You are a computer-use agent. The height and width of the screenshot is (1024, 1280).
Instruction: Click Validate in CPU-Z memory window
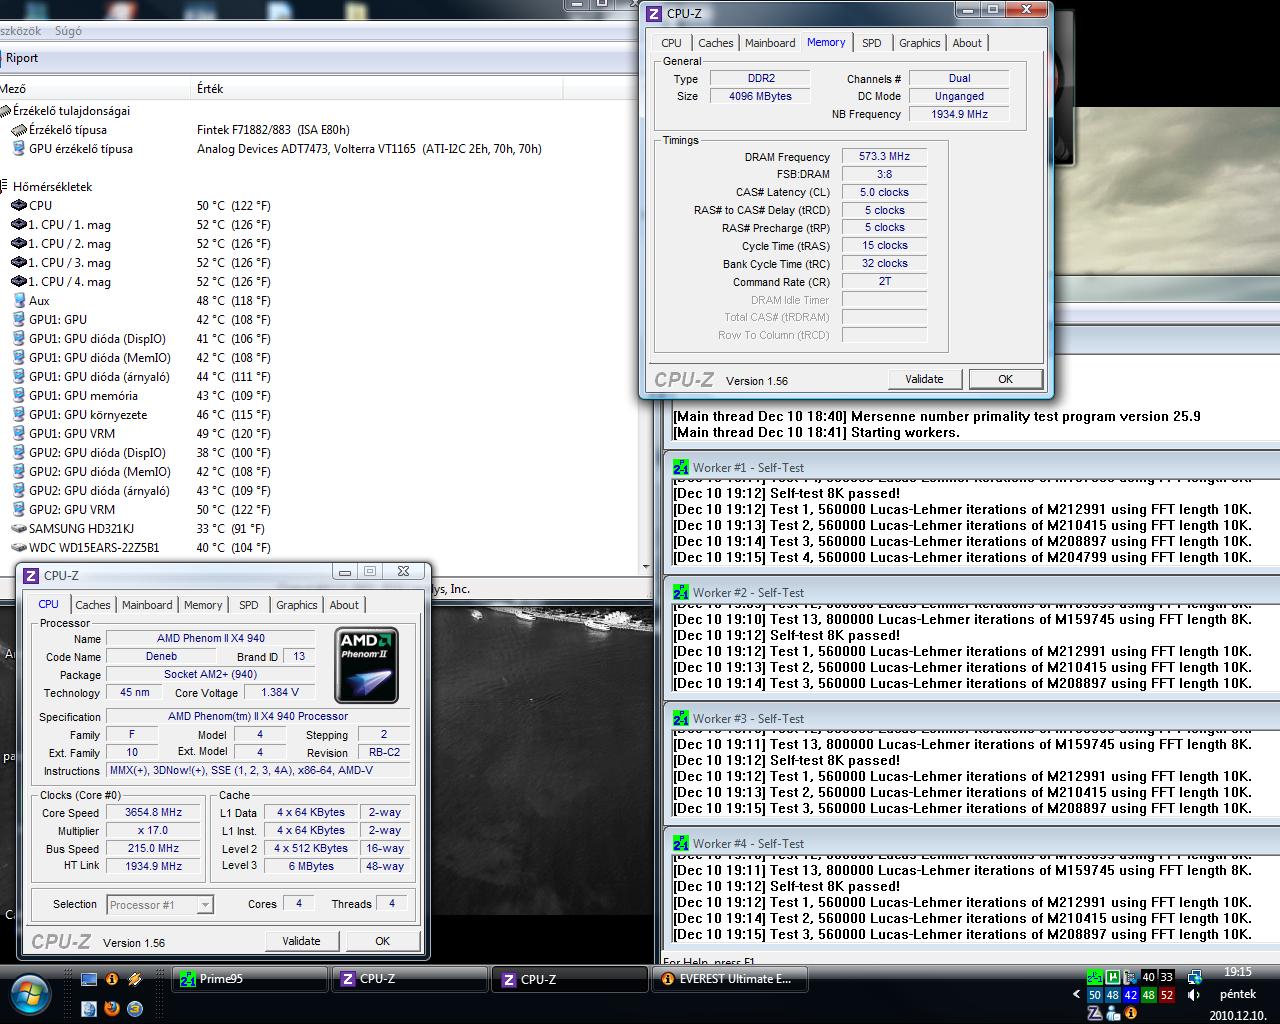924,379
